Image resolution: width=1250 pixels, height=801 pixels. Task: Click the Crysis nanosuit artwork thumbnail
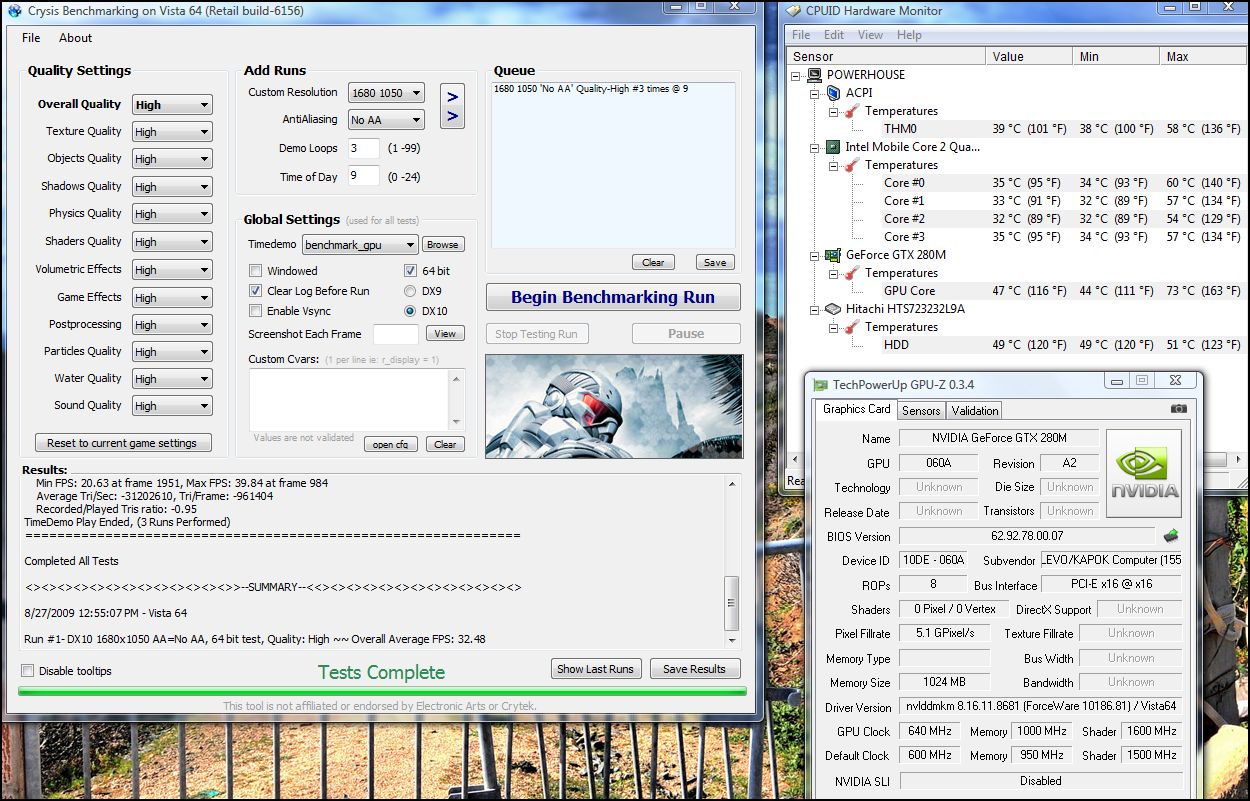click(614, 405)
